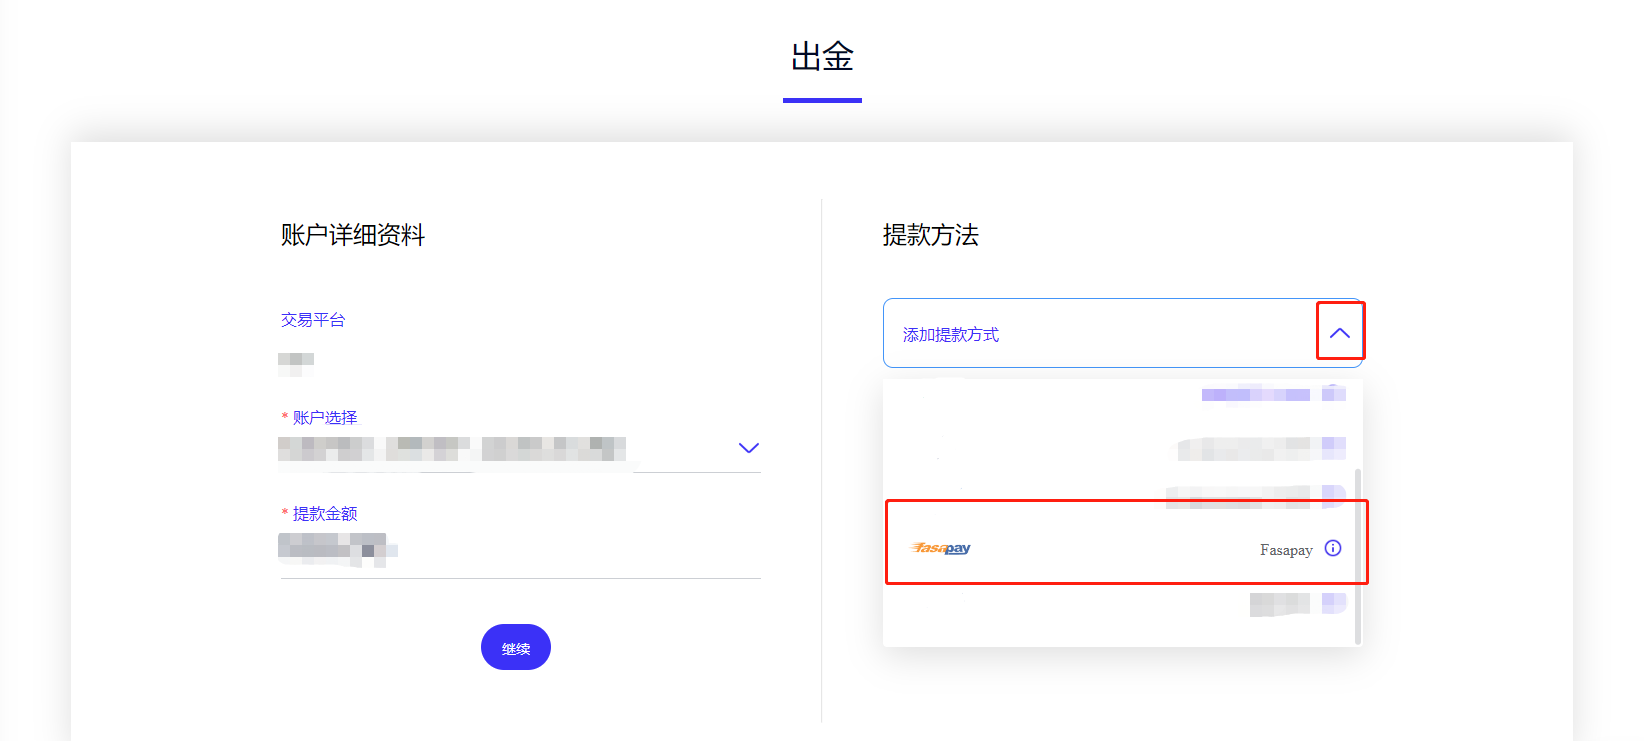Click the Fasapay info circle icon
Viewport: 1644px width, 741px height.
click(x=1333, y=548)
